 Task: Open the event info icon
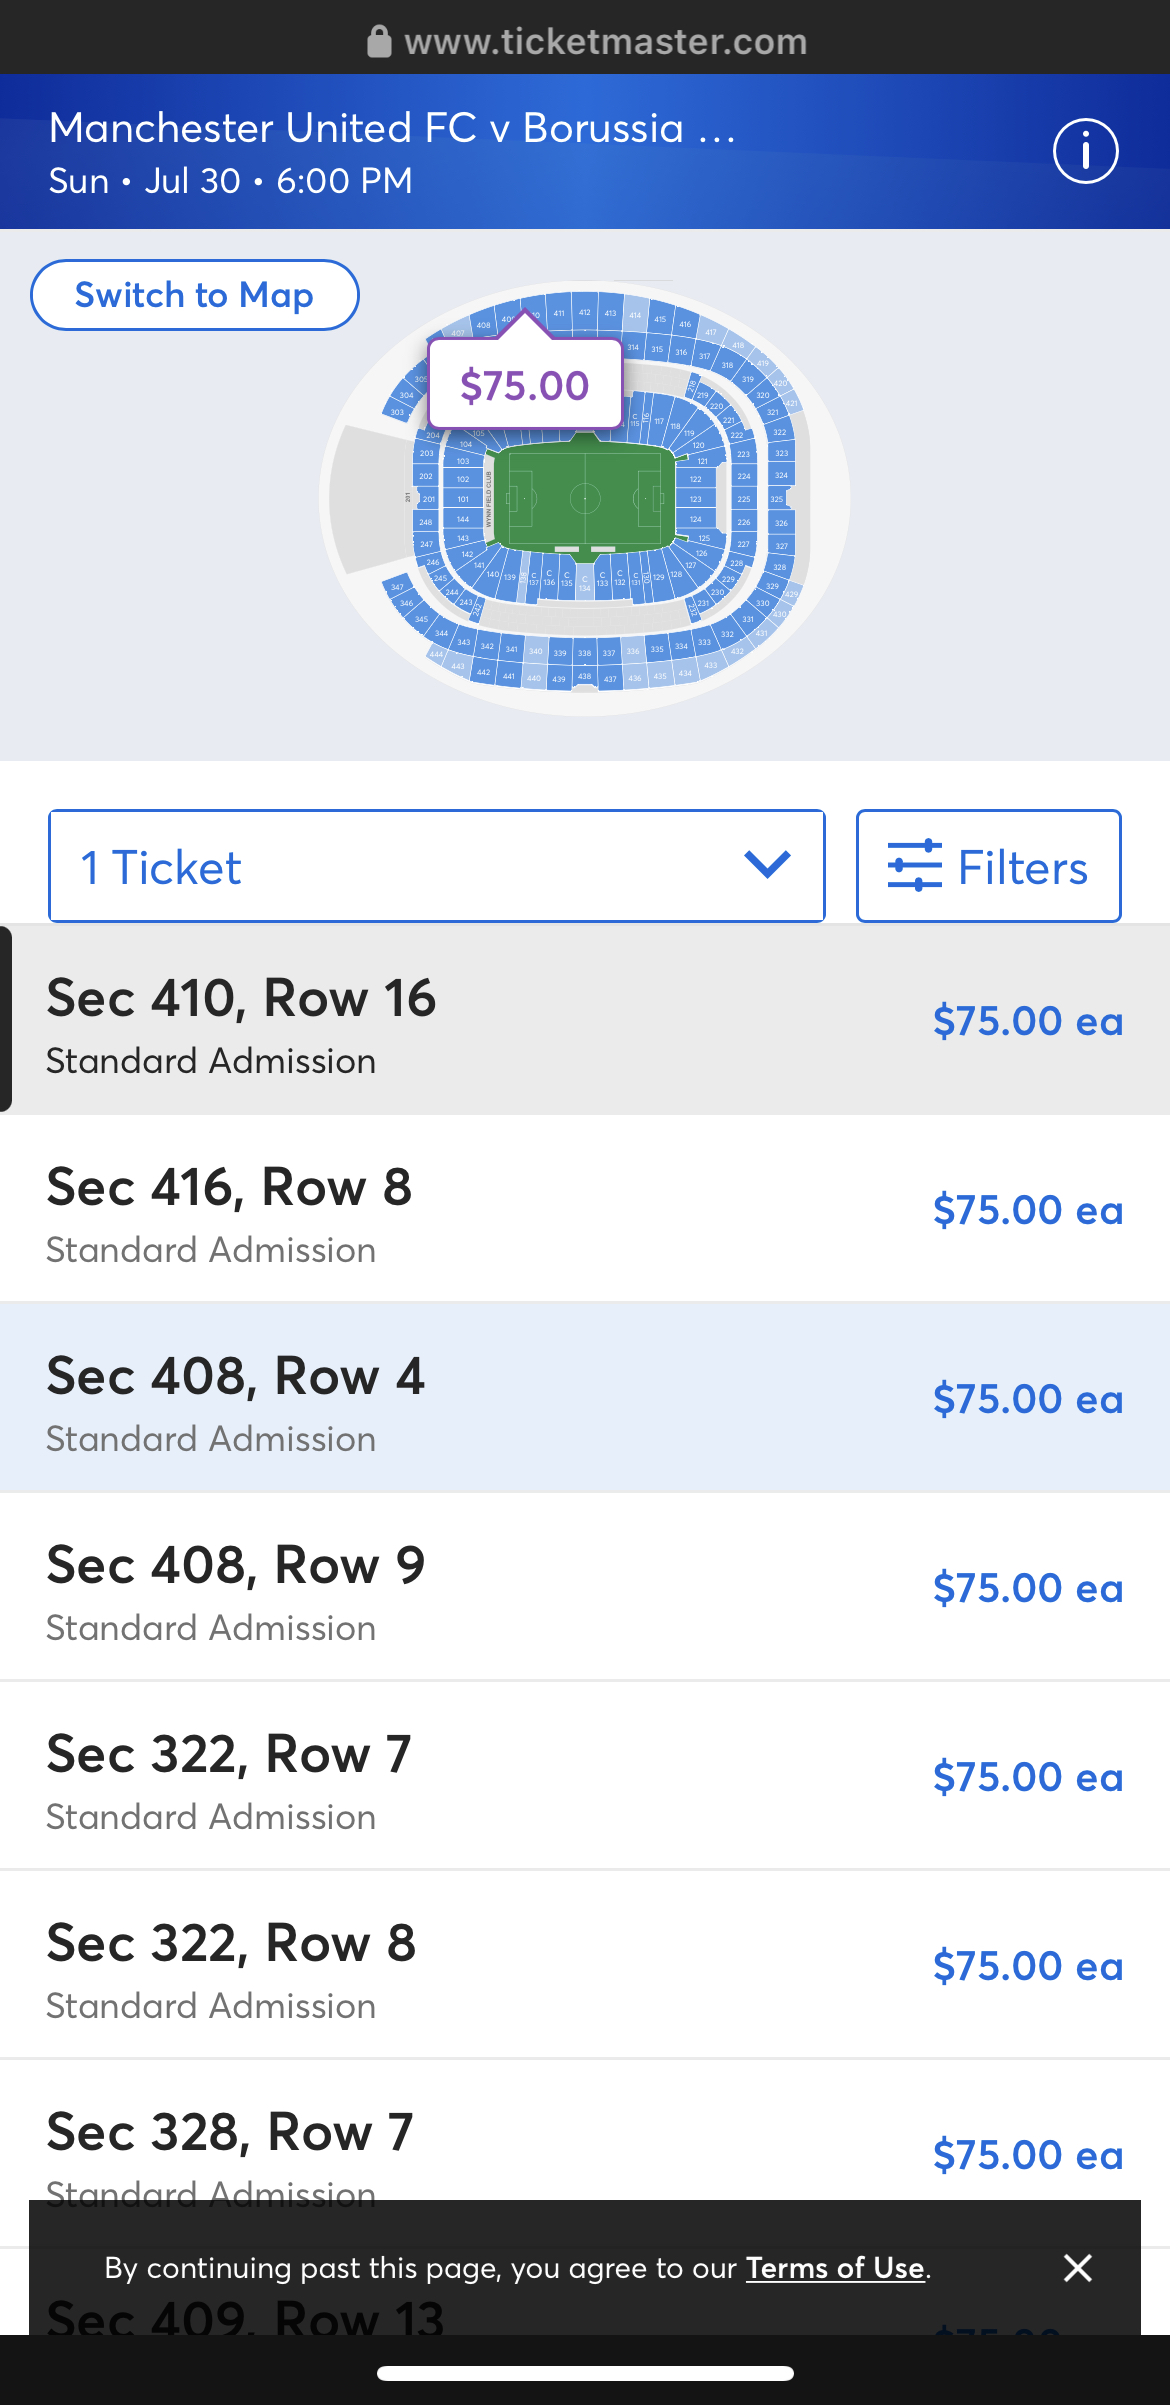coord(1085,151)
